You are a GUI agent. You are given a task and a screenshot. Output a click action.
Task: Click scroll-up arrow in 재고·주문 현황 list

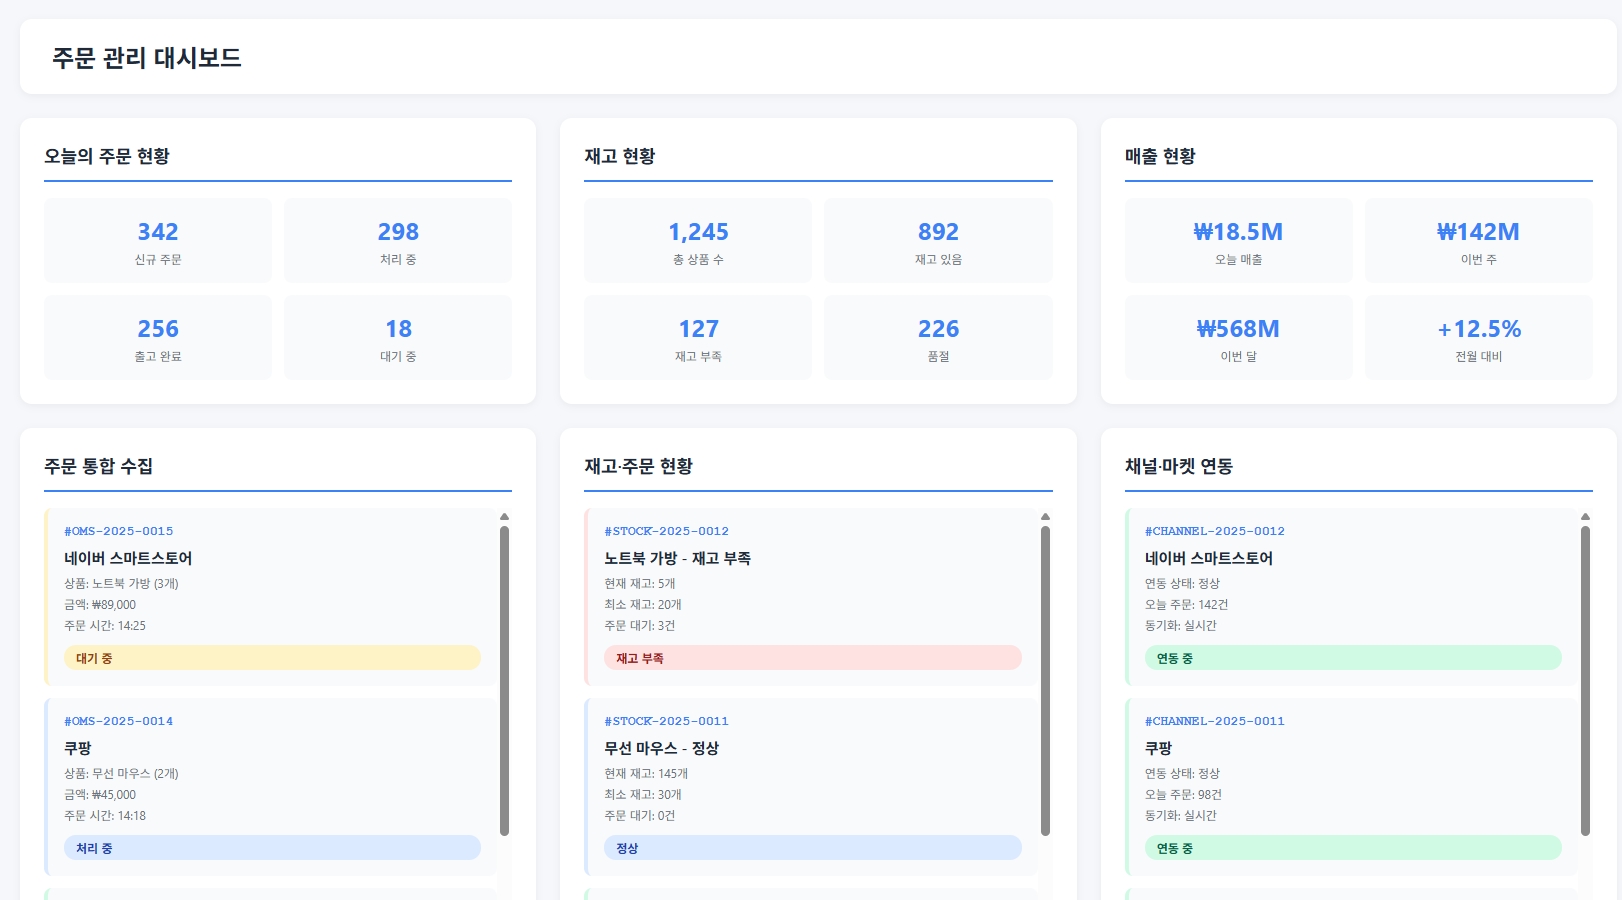pos(1045,517)
